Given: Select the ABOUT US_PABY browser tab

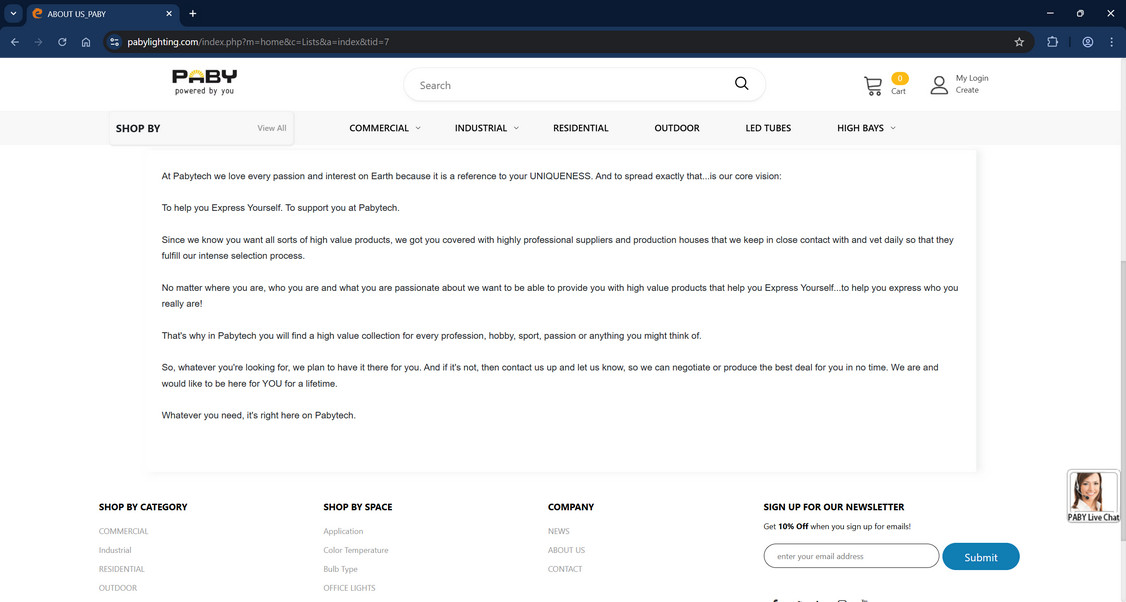Looking at the screenshot, I should click(101, 14).
